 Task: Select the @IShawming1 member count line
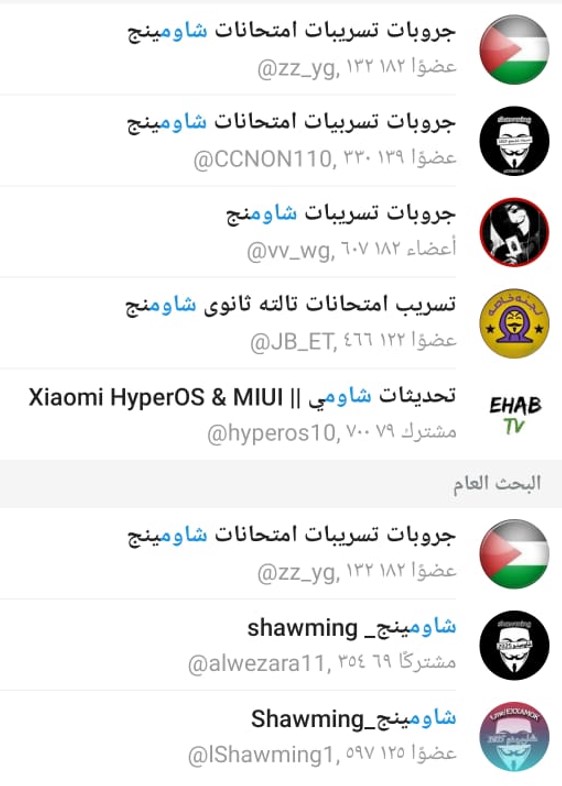pos(322,754)
